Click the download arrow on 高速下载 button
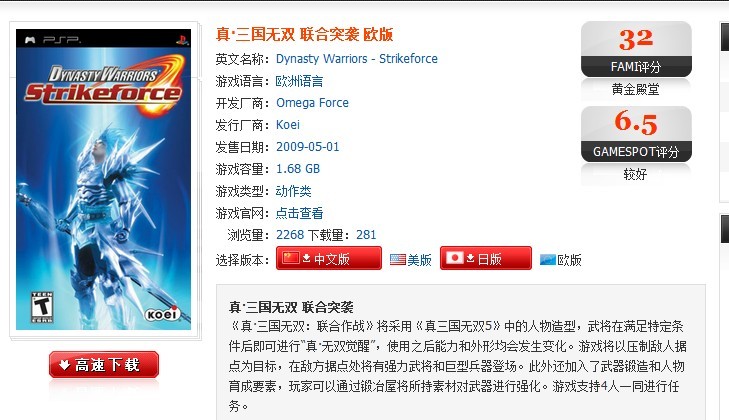729x420 pixels. 65,365
